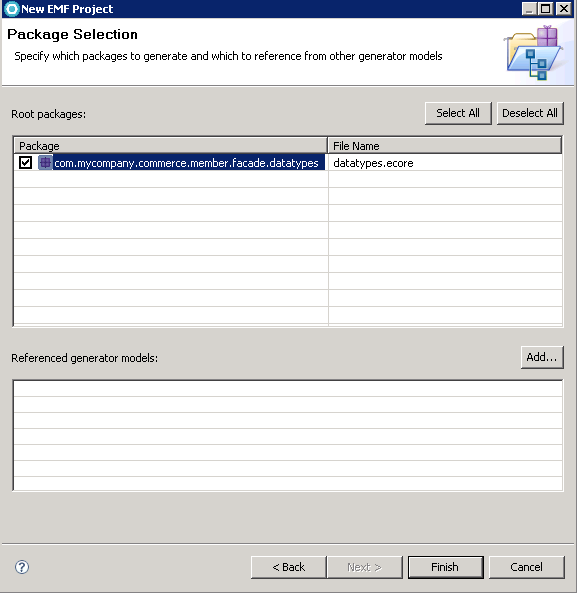
Task: Open help via the question mark icon
Action: coord(22,567)
